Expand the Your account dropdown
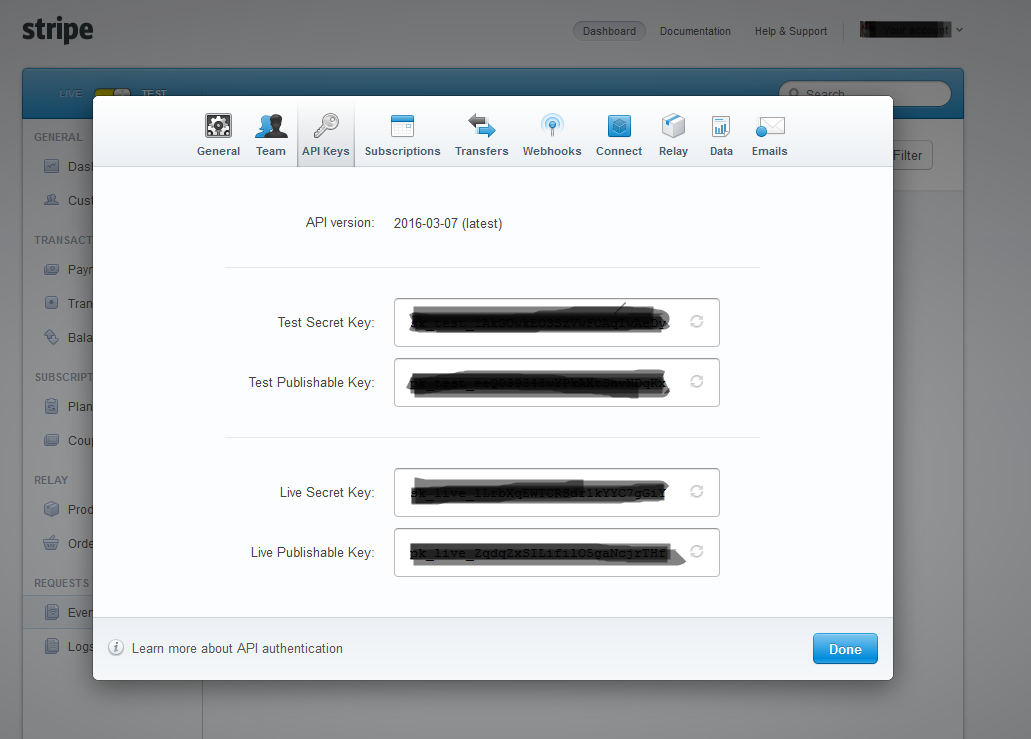The width and height of the screenshot is (1031, 739). point(911,30)
